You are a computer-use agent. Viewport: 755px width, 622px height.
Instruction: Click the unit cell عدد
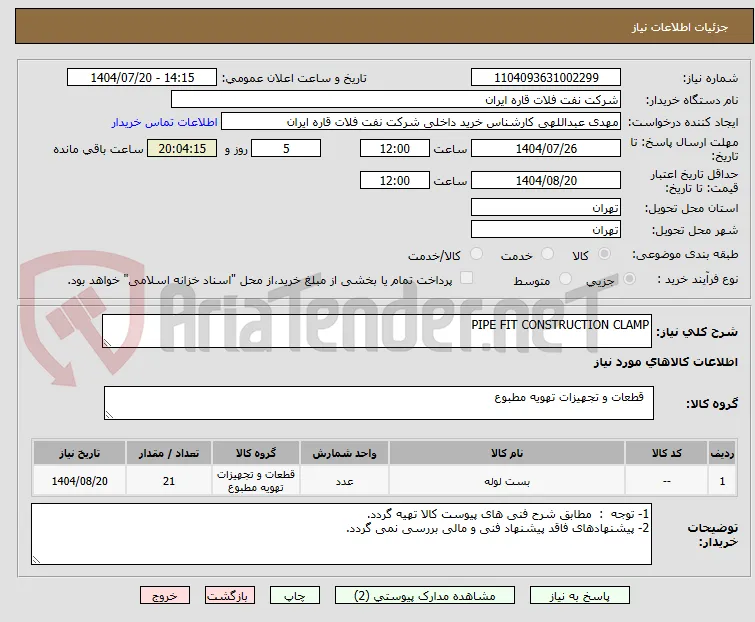tap(344, 481)
